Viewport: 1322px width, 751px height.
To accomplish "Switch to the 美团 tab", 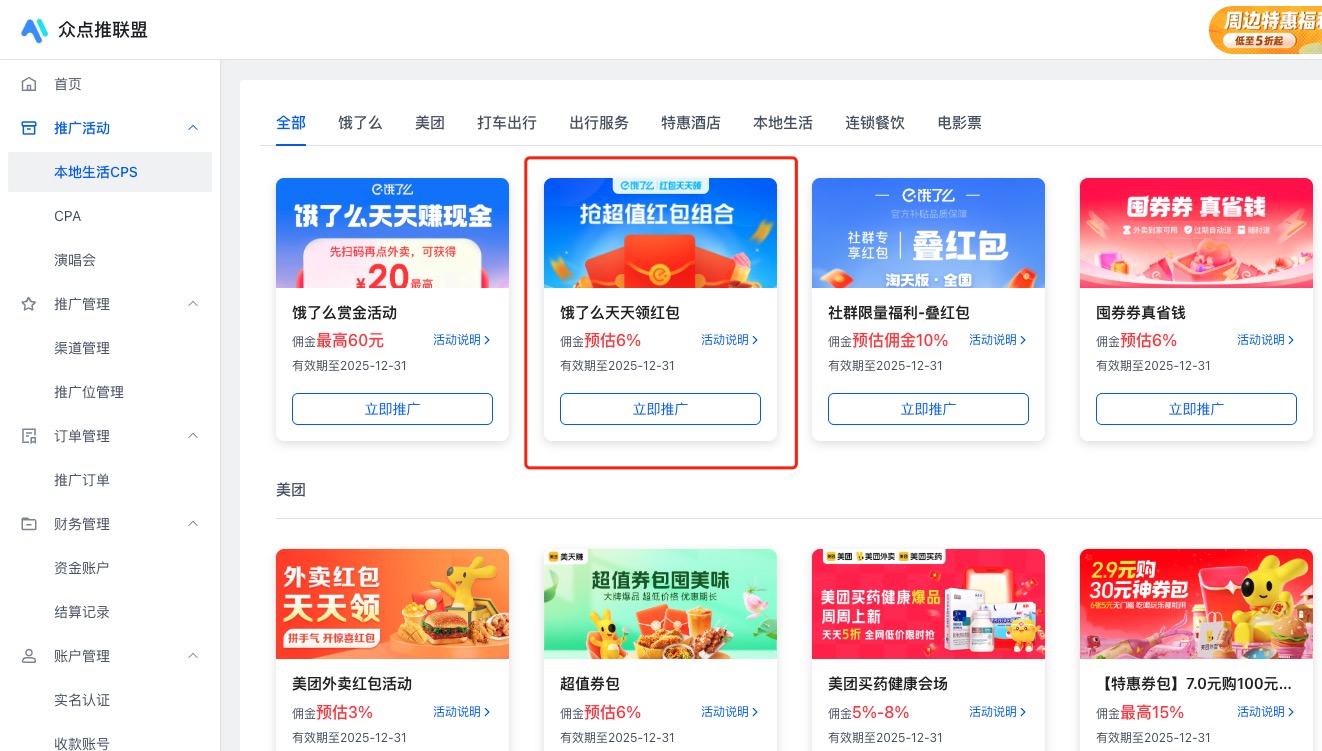I will pos(430,123).
